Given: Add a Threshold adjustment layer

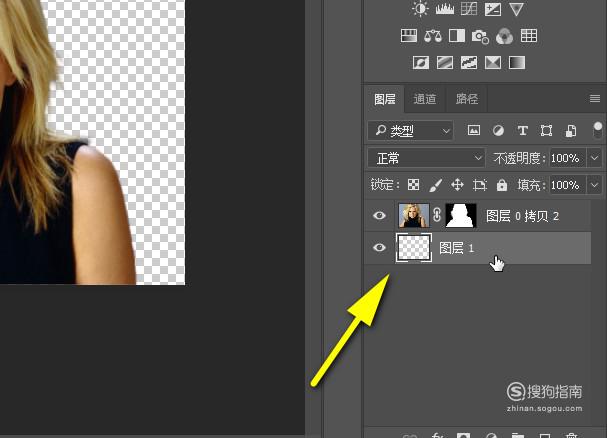Looking at the screenshot, I should click(469, 62).
